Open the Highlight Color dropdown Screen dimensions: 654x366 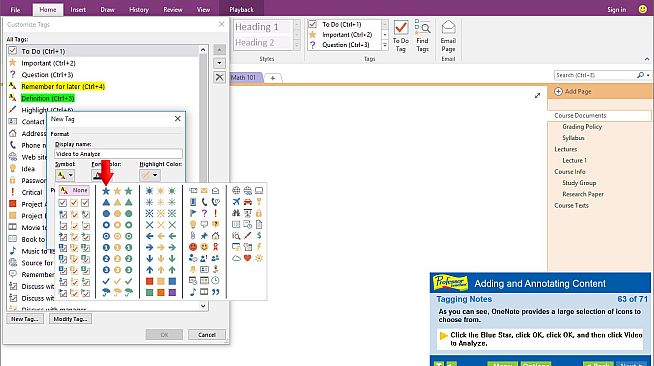tap(150, 175)
